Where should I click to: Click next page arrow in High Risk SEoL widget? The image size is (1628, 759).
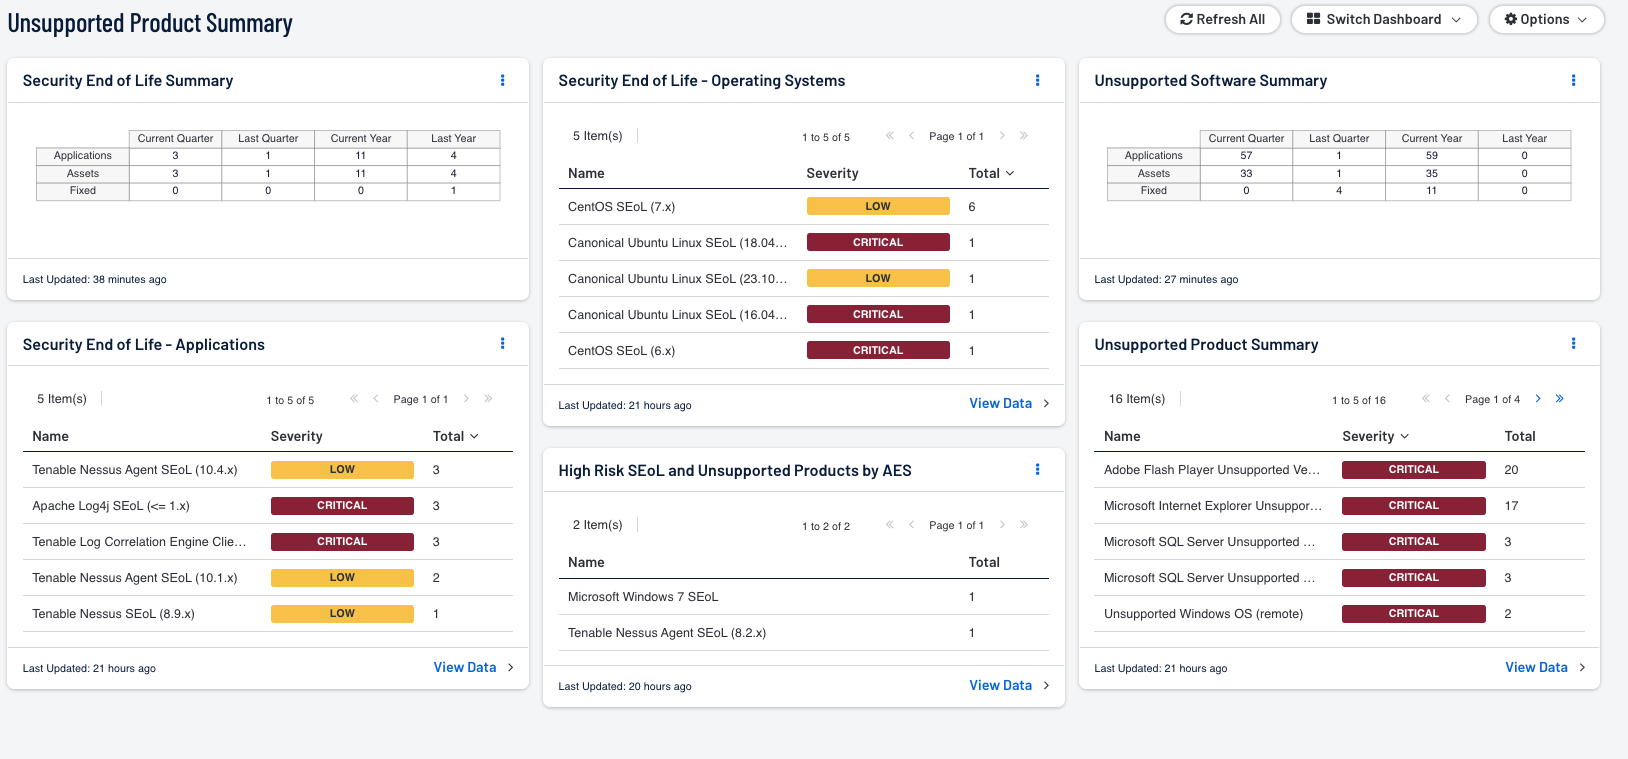[x=1002, y=524]
